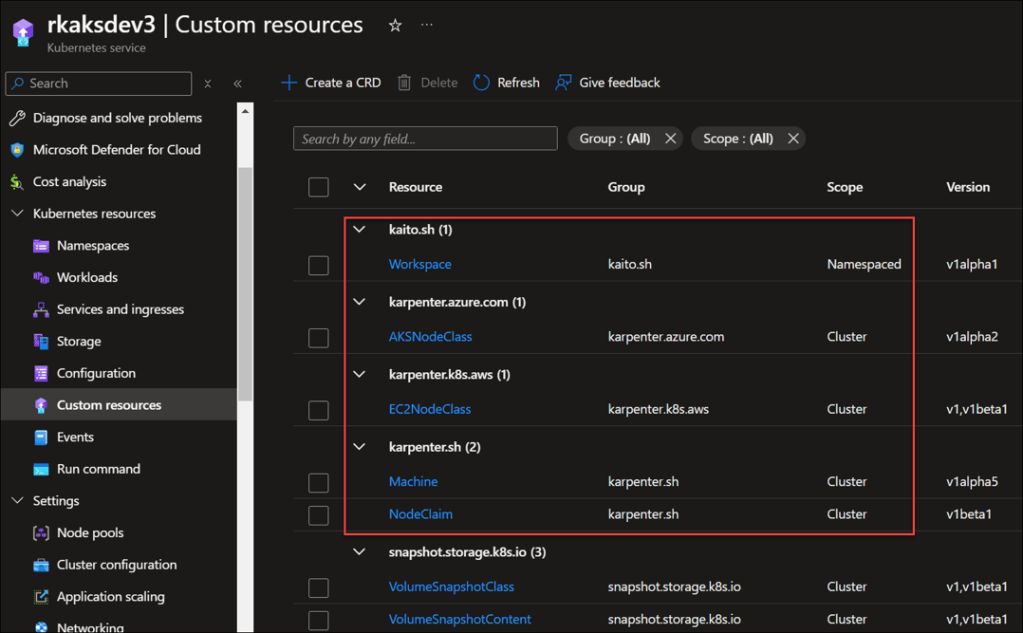Collapse the kaito.sh group
The image size is (1023, 633).
pyautogui.click(x=360, y=230)
